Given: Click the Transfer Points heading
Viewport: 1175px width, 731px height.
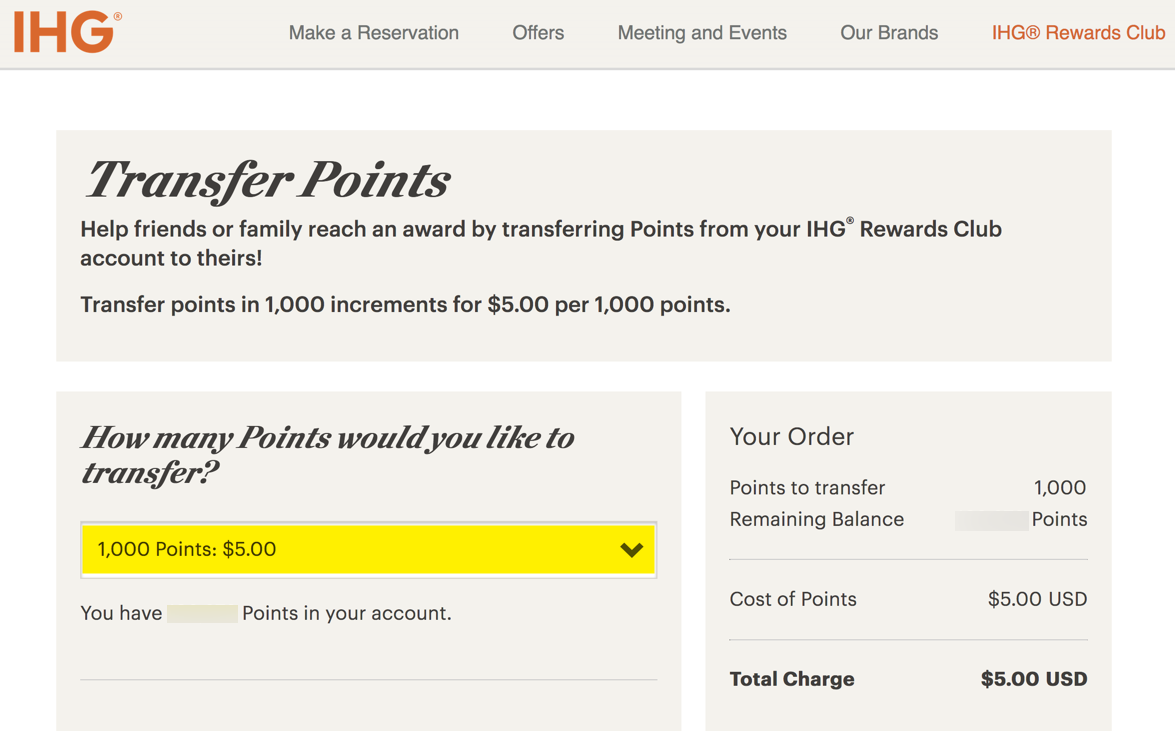Looking at the screenshot, I should 268,180.
